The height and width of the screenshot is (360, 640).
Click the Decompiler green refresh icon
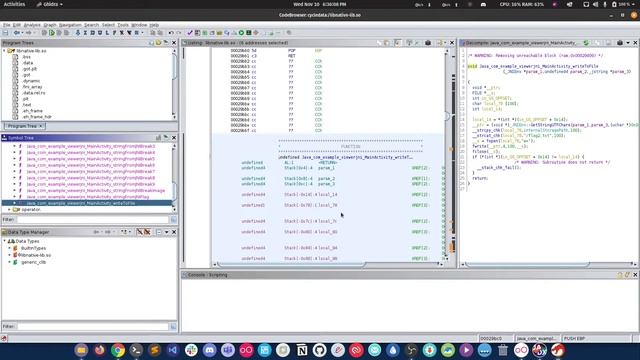(586, 42)
